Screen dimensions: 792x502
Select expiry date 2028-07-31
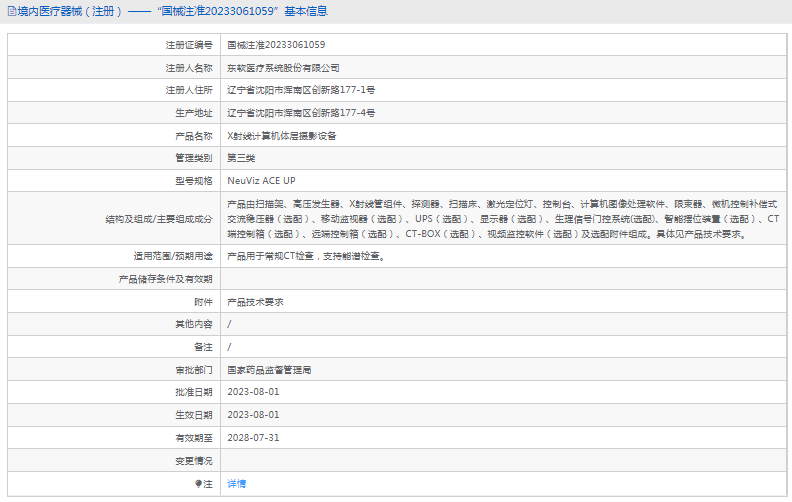(253, 438)
